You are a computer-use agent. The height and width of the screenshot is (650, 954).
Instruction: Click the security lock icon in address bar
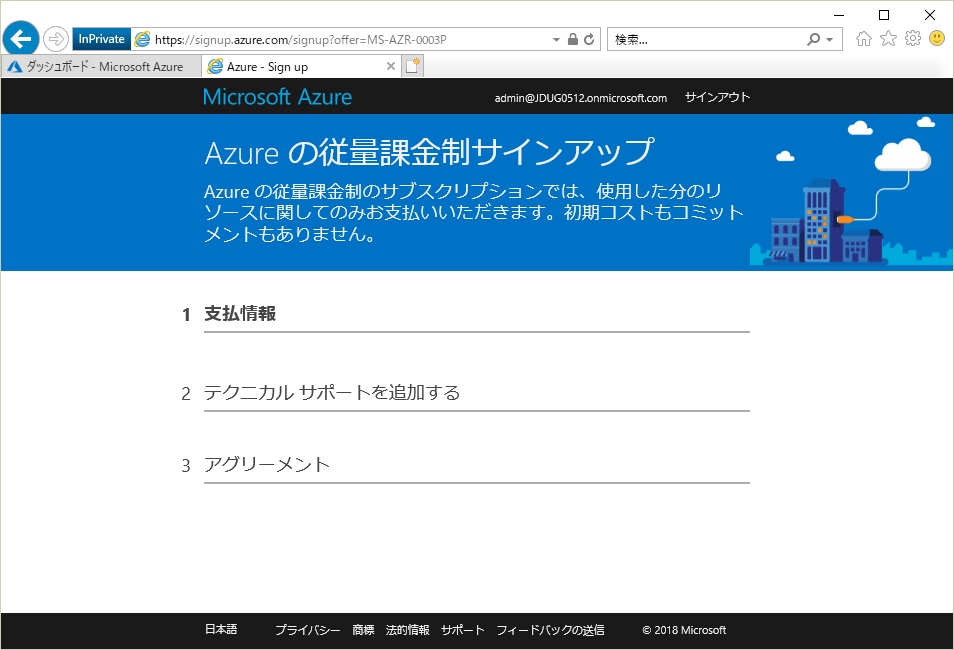[573, 40]
